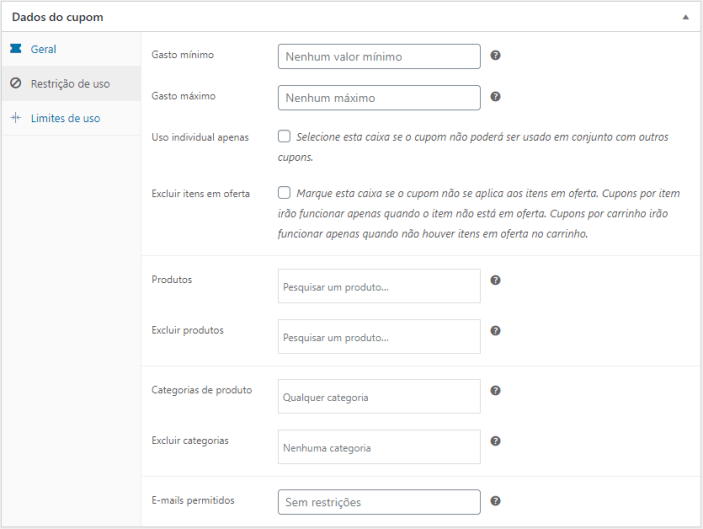Click help icon beside Gasto máximo
The height and width of the screenshot is (529, 703).
495,96
